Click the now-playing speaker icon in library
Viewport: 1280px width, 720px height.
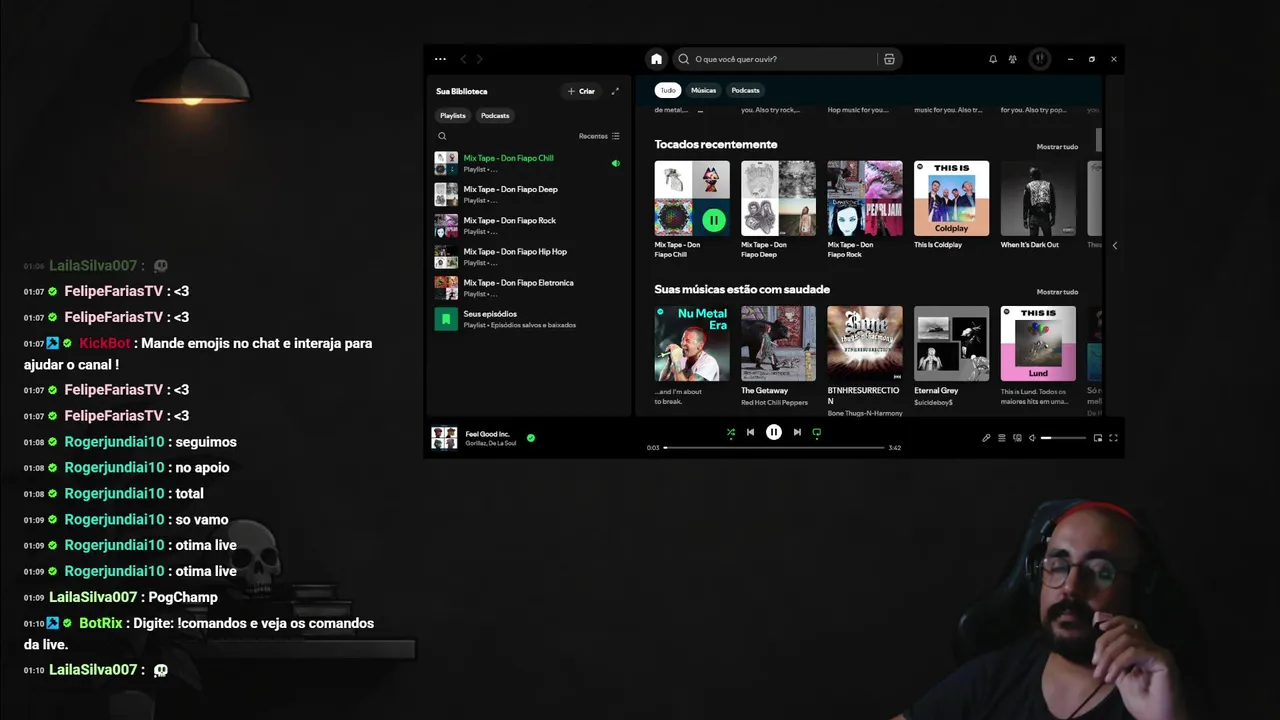[x=615, y=163]
